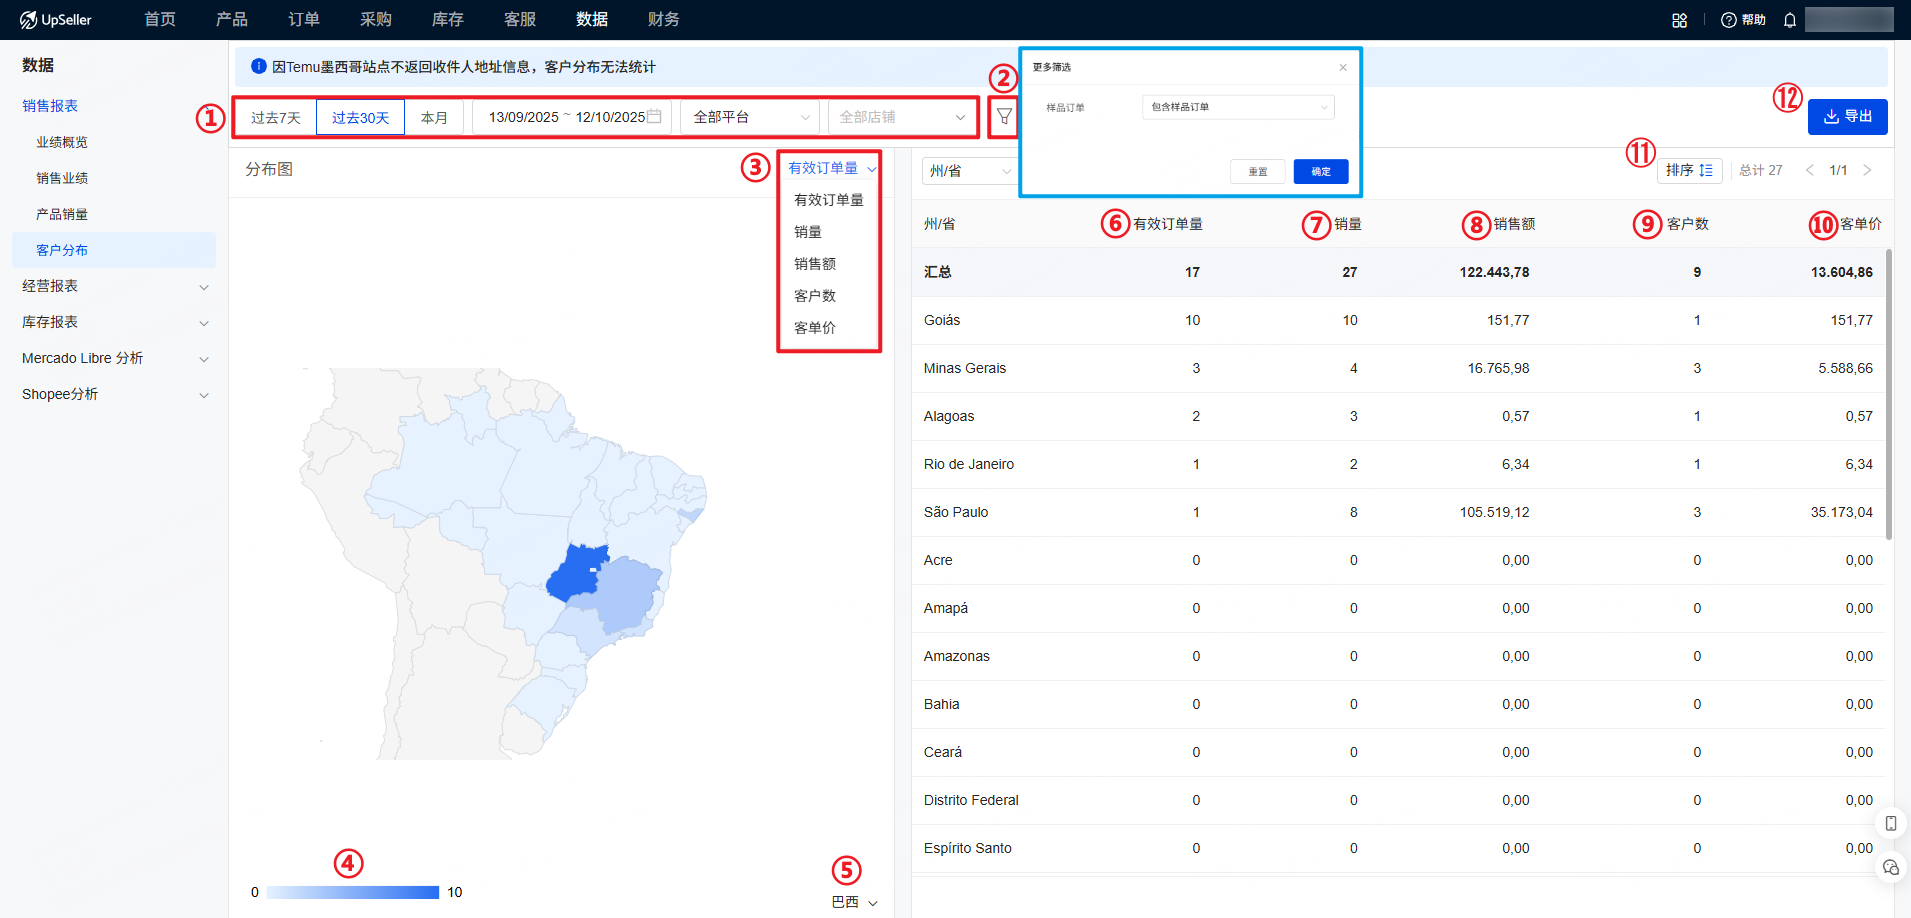1911x918 pixels.
Task: Select the past 7 days range
Action: (x=275, y=117)
